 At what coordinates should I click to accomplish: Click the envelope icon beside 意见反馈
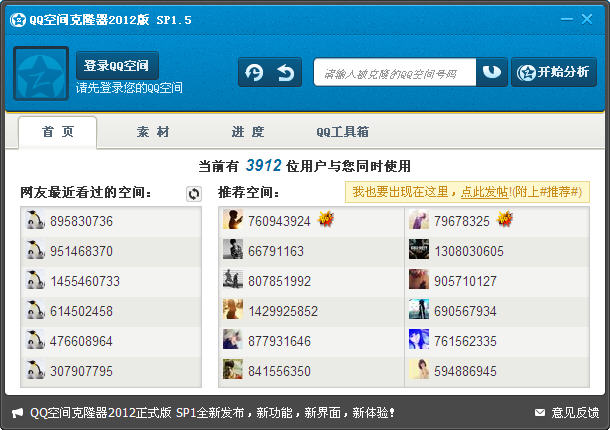pos(540,412)
